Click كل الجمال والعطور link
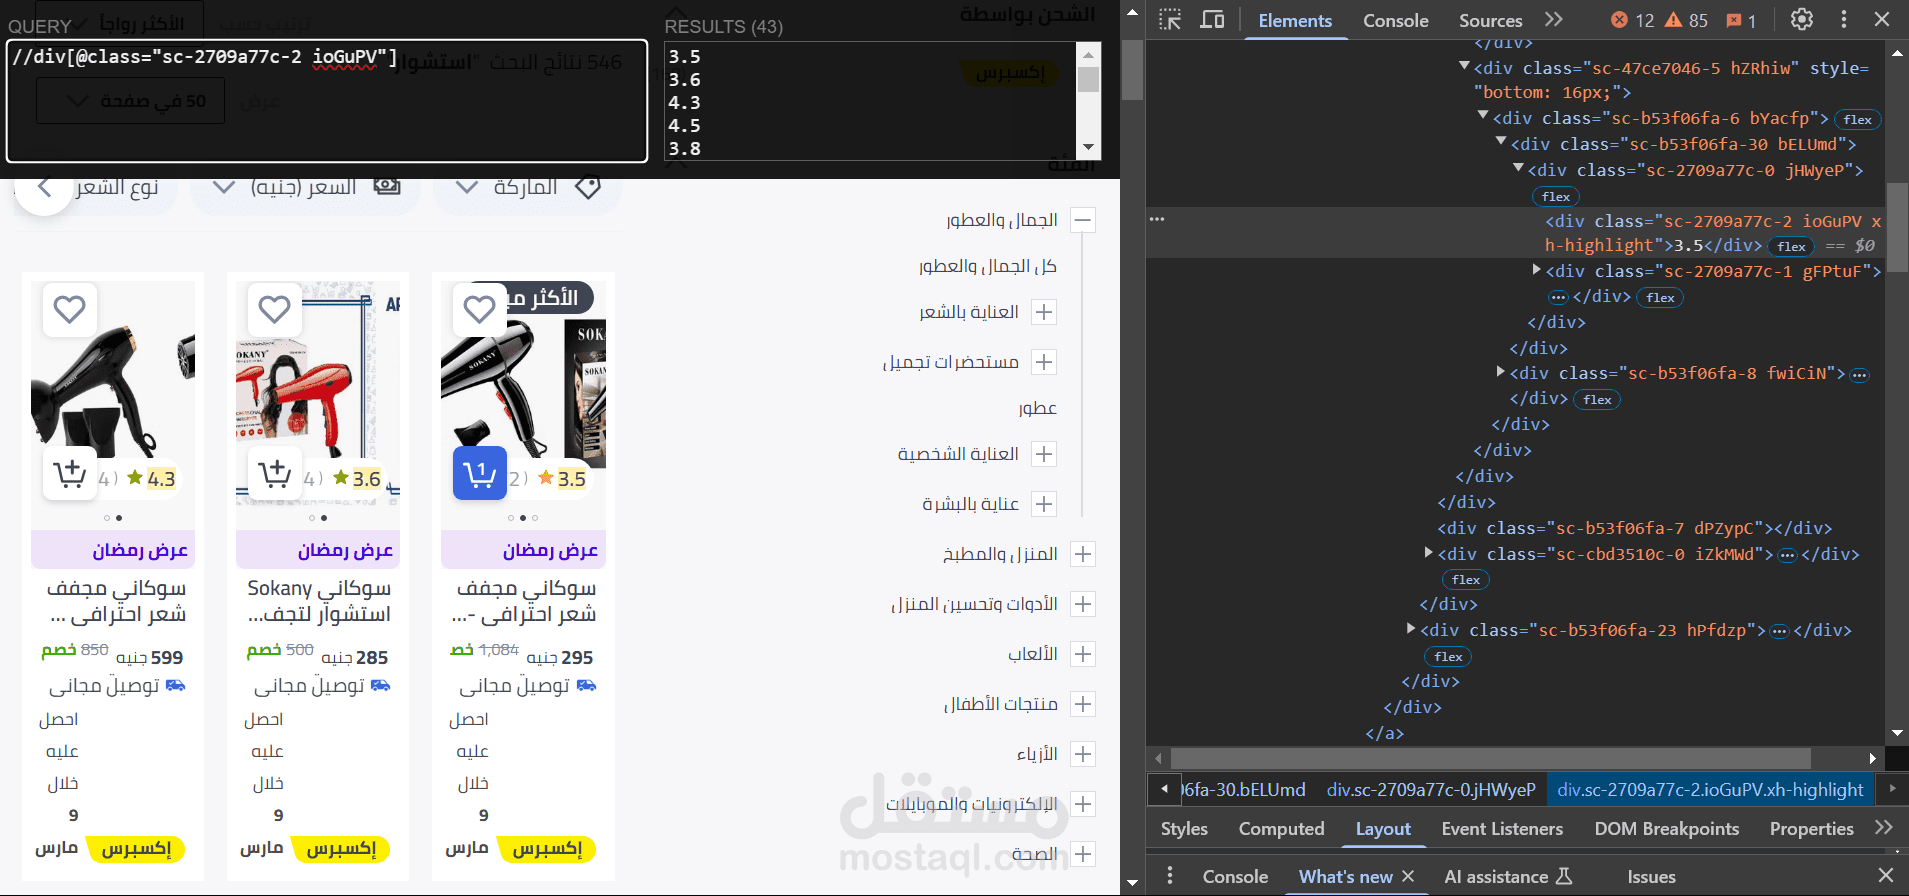Image resolution: width=1909 pixels, height=896 pixels. point(988,266)
